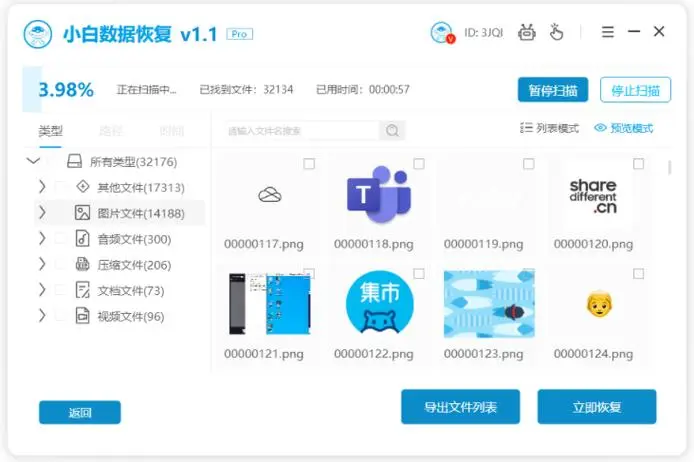Image resolution: width=694 pixels, height=462 pixels.
Task: Click the drive icon beside 所有类型
Action: point(74,161)
